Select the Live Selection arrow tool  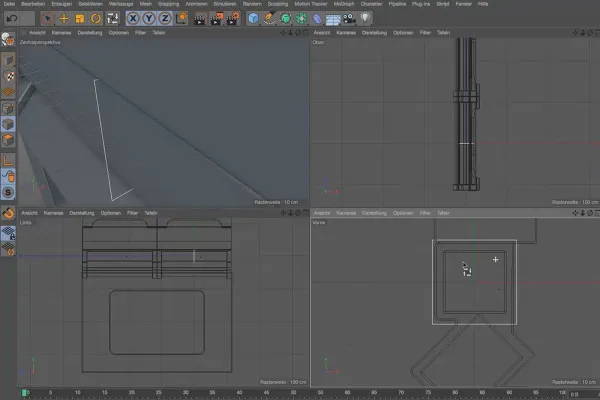coord(47,18)
